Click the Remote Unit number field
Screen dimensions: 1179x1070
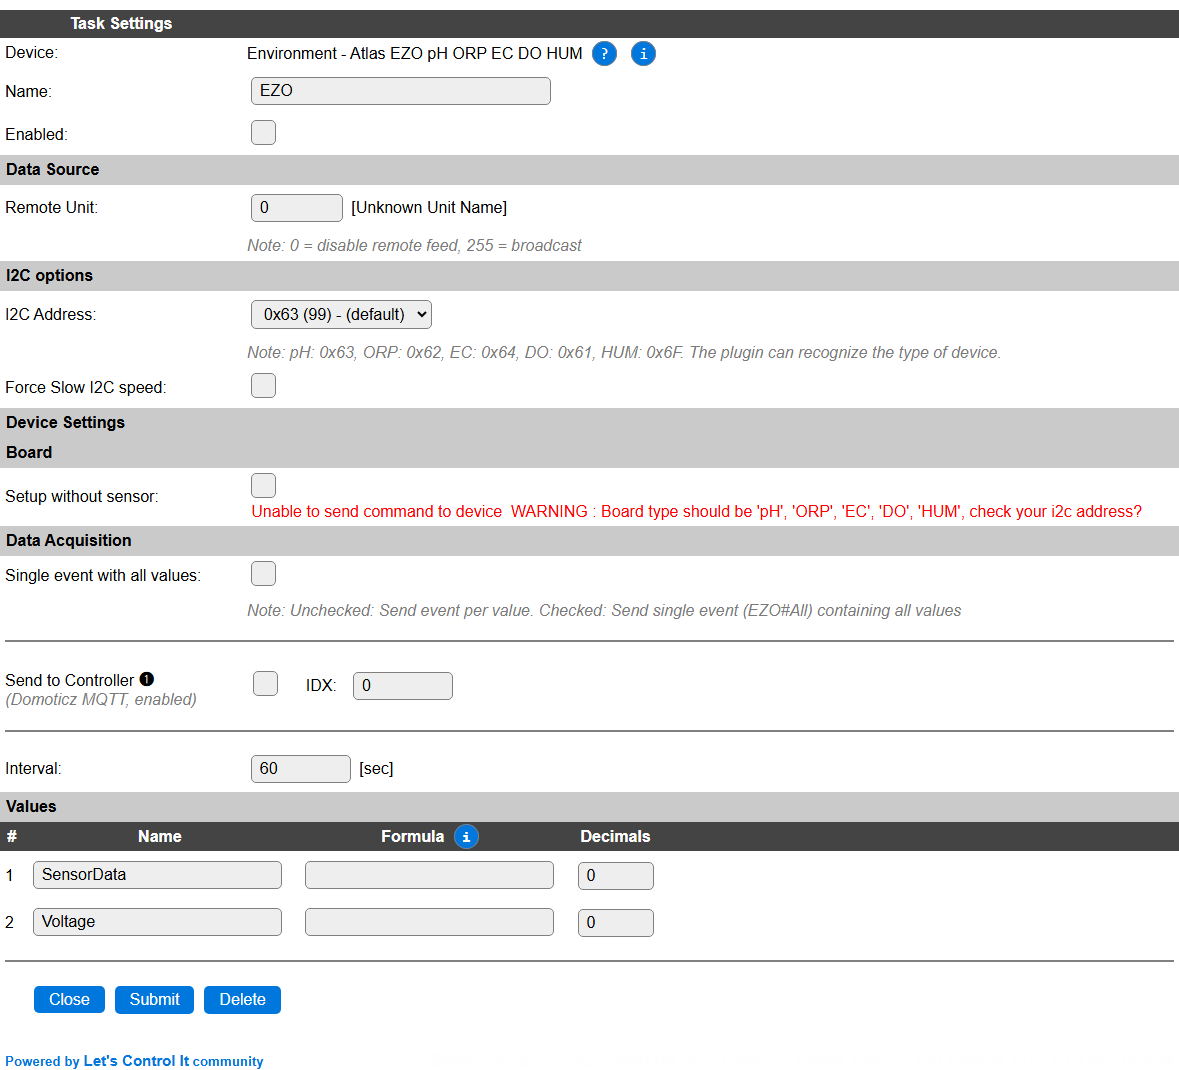[297, 208]
